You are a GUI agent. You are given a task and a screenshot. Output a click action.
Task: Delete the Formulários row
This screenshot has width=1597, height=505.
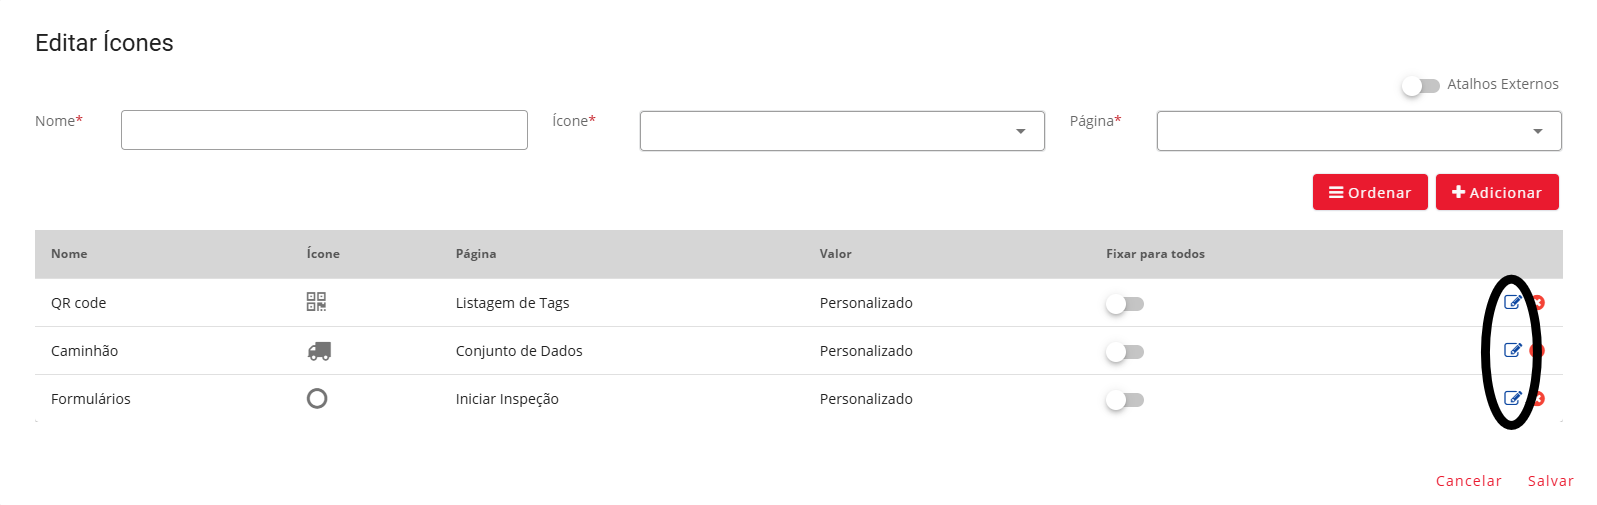click(x=1538, y=398)
